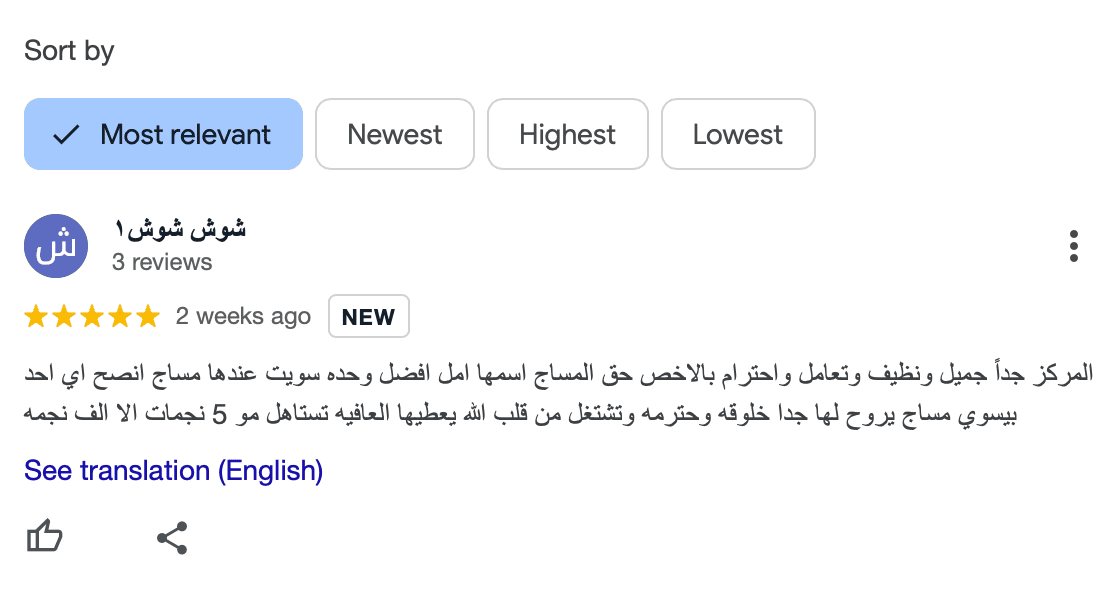This screenshot has width=1114, height=592.
Task: Click the fifth gold star in the rating
Action: pyautogui.click(x=150, y=316)
